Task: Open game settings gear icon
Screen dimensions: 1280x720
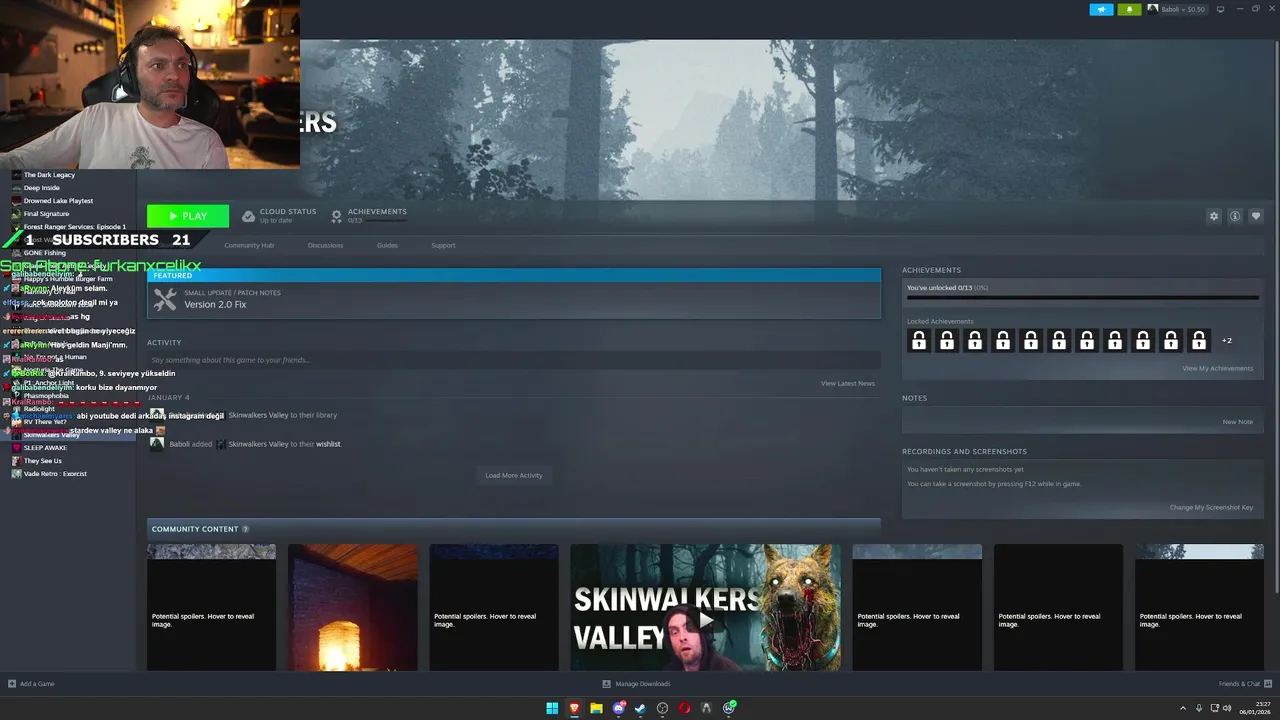Action: click(1214, 216)
